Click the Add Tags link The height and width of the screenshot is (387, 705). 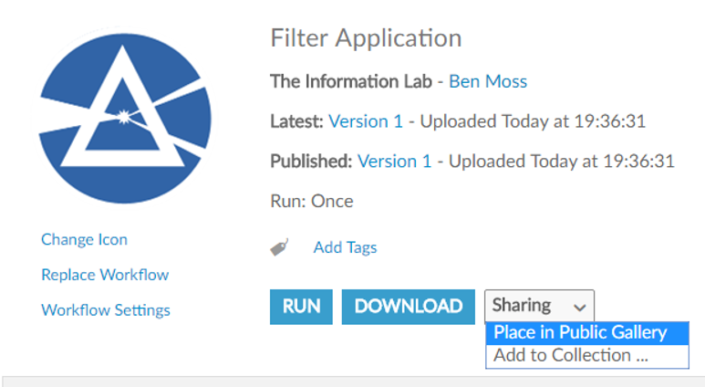click(345, 247)
